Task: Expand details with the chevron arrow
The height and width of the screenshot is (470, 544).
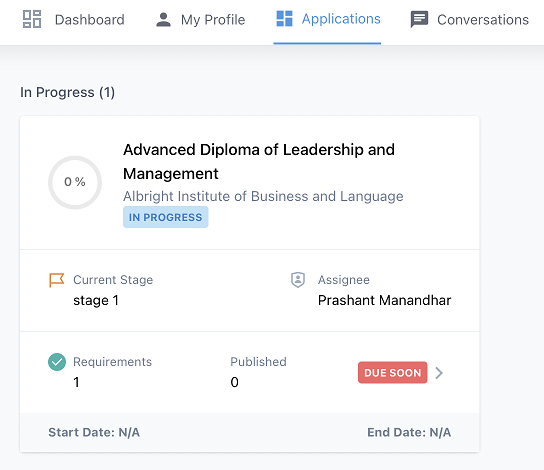Action: pyautogui.click(x=439, y=373)
